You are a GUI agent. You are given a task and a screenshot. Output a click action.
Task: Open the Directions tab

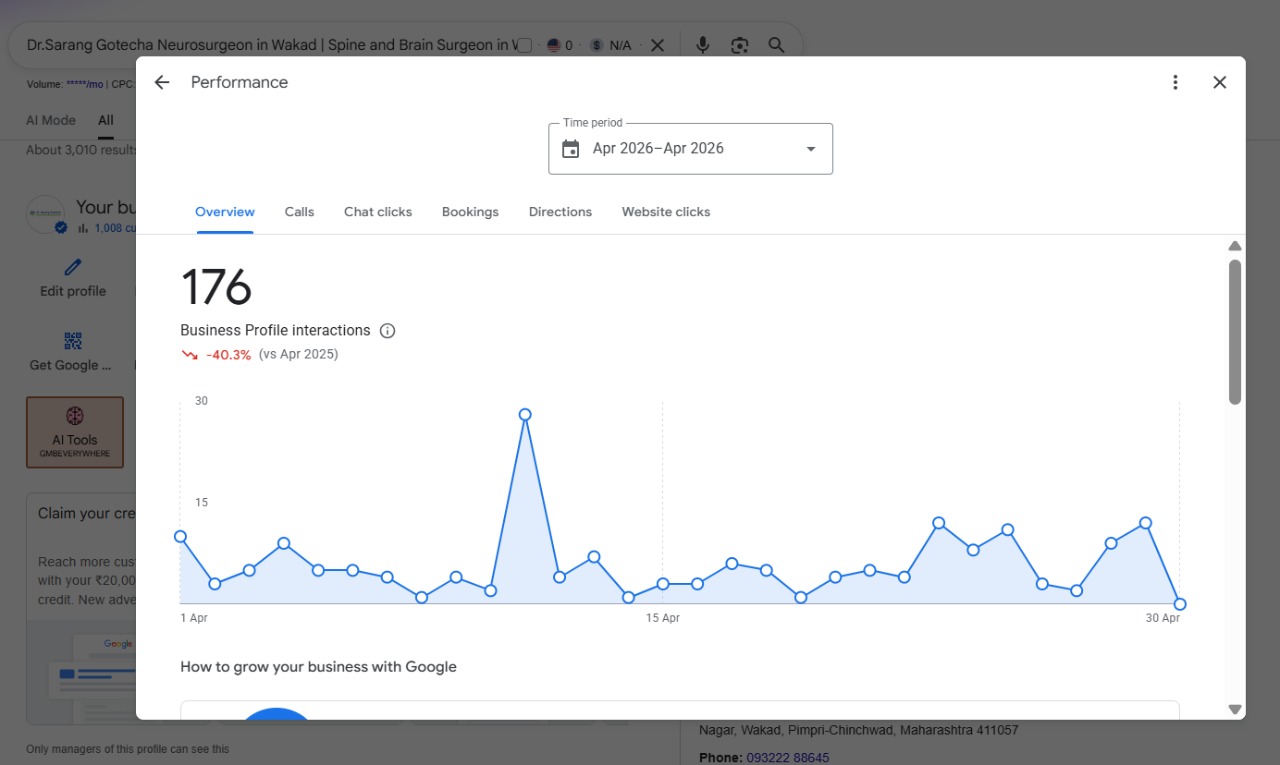point(560,212)
